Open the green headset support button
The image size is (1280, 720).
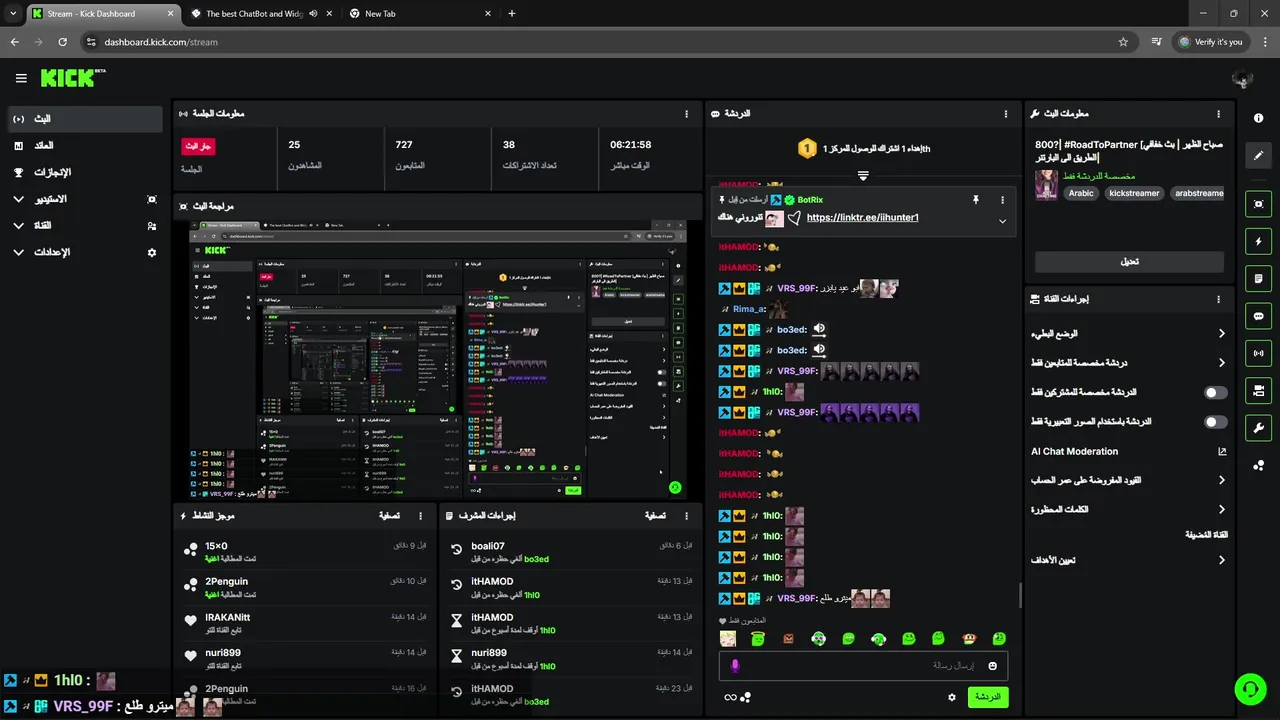(1250, 689)
